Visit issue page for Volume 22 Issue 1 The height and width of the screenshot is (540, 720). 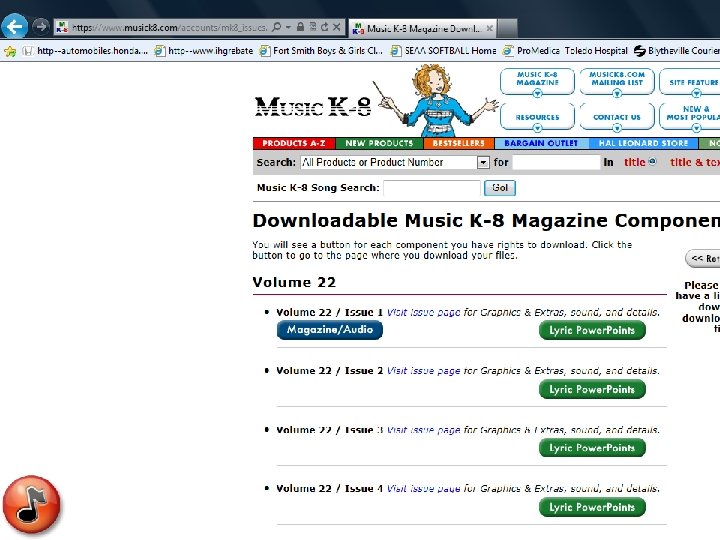coord(423,313)
